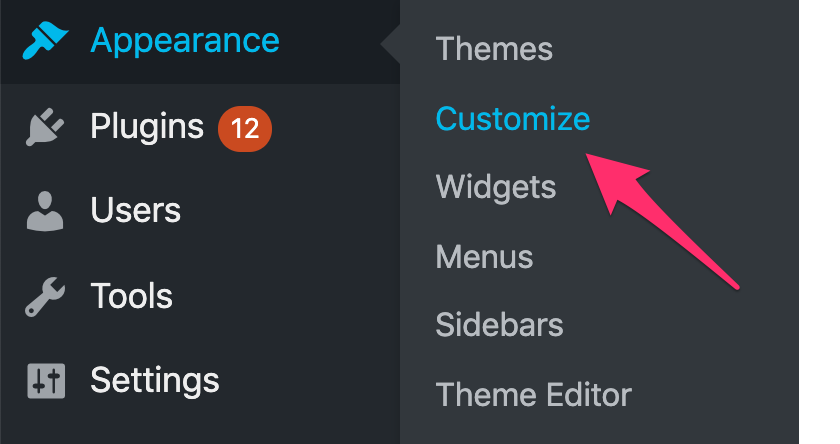Click the Users person silhouette icon

45,211
